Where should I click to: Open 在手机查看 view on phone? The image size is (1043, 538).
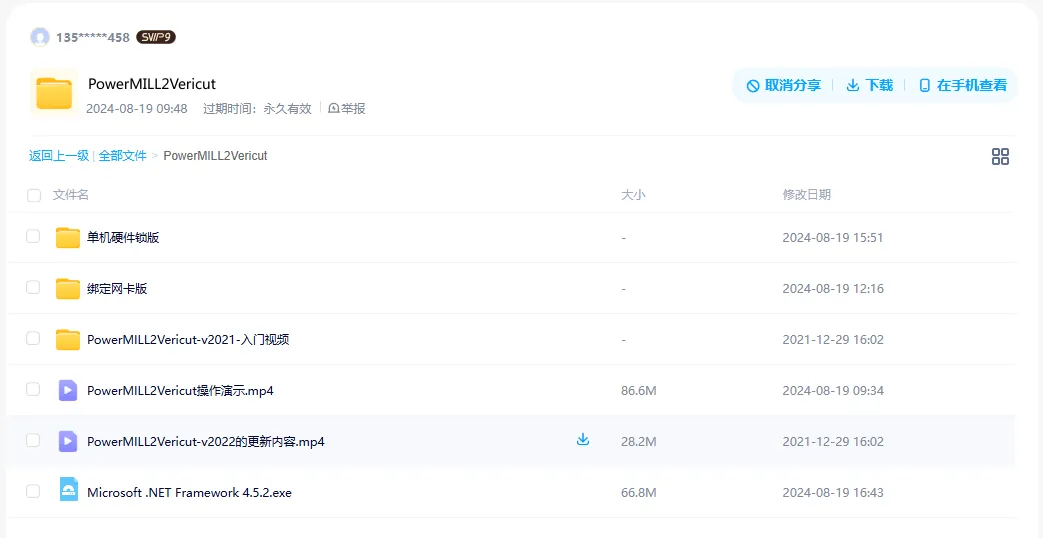pos(963,85)
